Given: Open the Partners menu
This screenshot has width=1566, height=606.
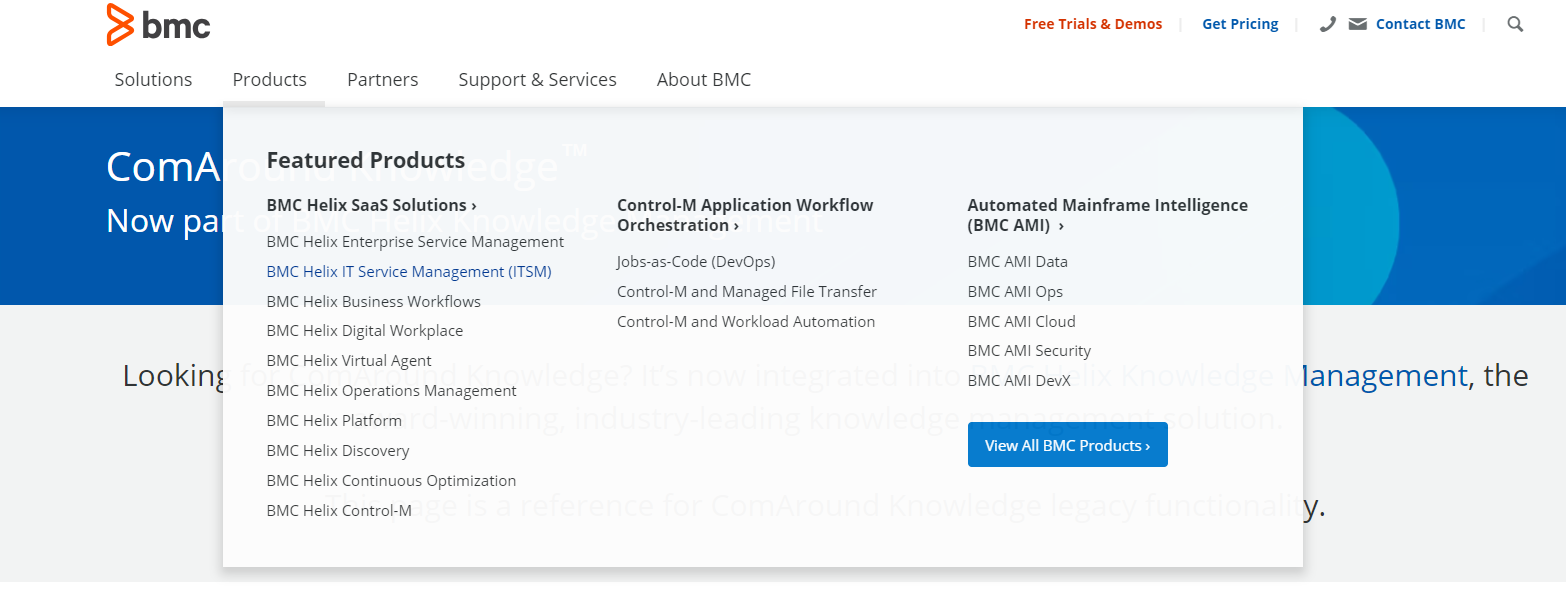Looking at the screenshot, I should coord(382,80).
